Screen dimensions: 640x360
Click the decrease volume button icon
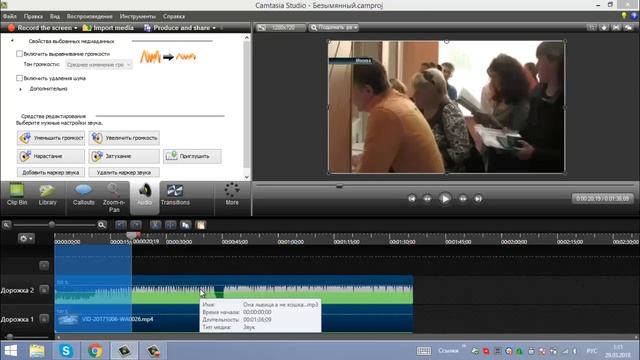coord(25,138)
